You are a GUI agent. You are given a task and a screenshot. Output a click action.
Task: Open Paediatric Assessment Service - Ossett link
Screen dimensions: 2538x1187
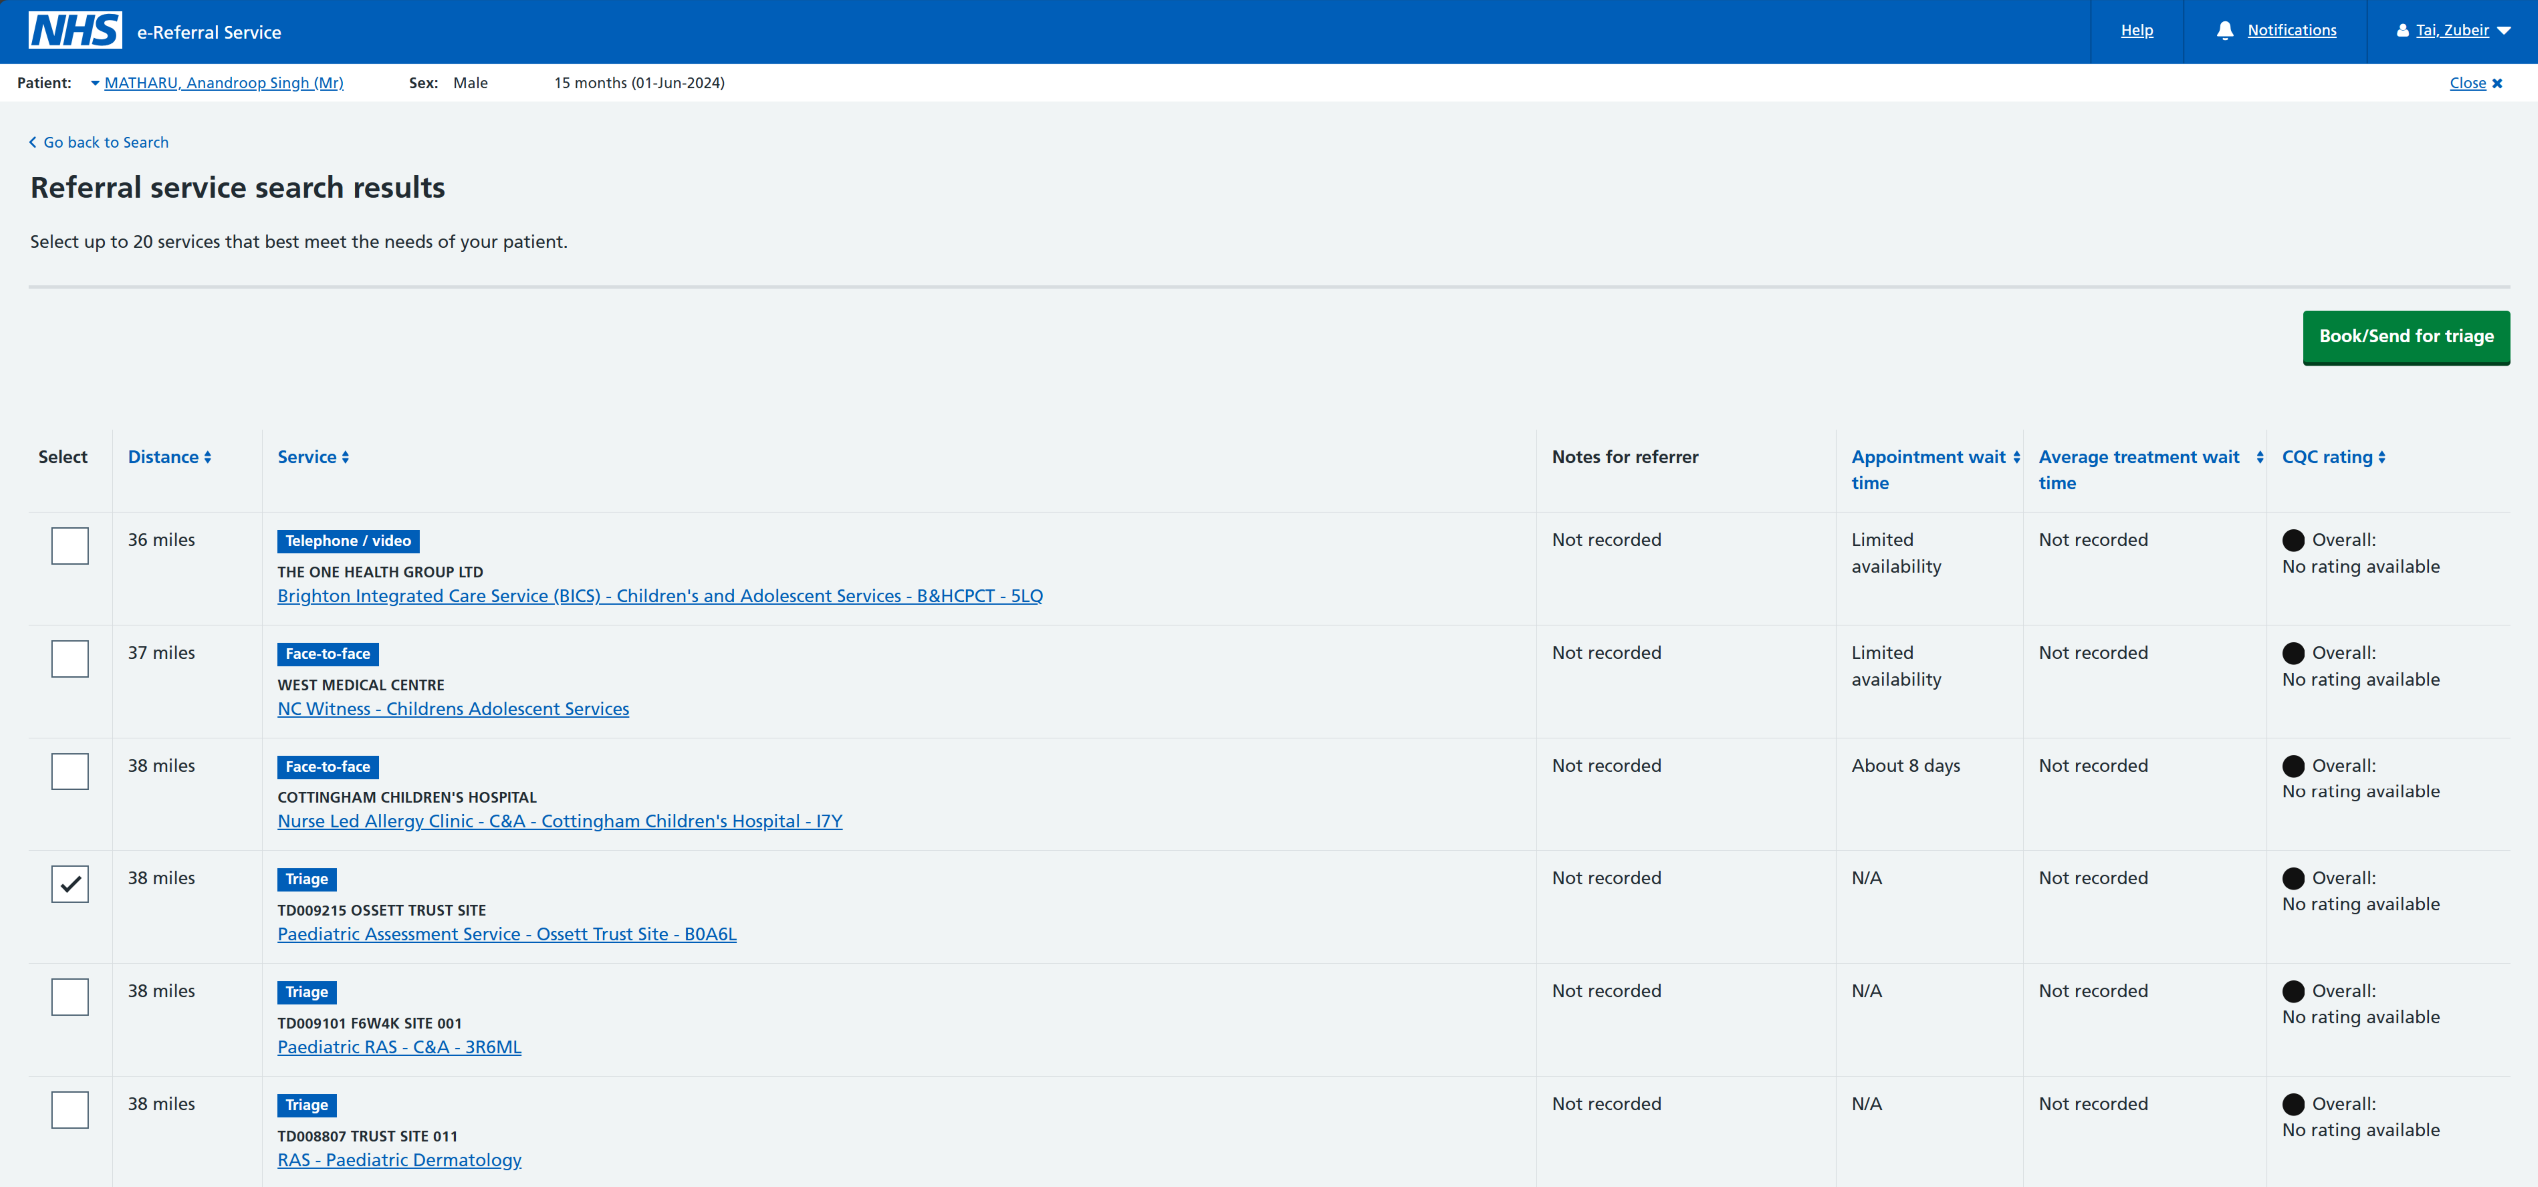pos(507,934)
